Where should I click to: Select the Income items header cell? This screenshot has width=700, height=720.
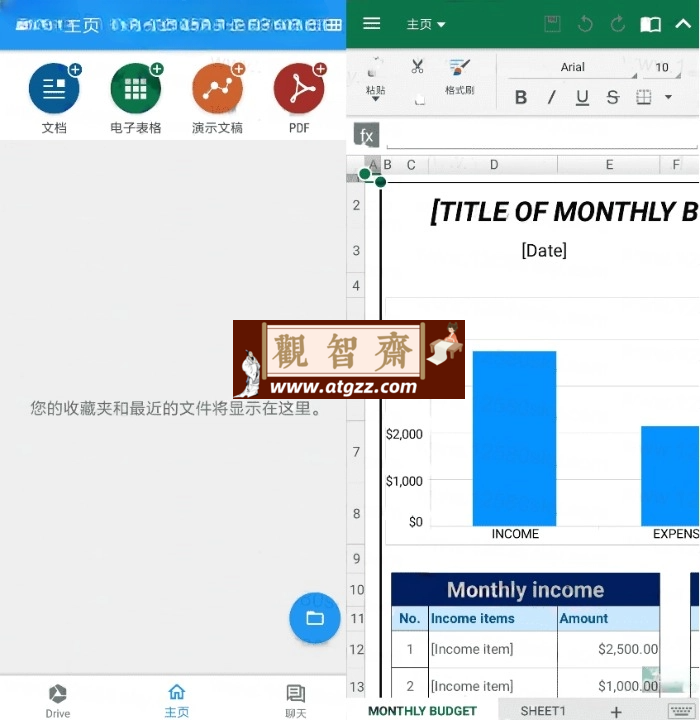[x=493, y=619]
